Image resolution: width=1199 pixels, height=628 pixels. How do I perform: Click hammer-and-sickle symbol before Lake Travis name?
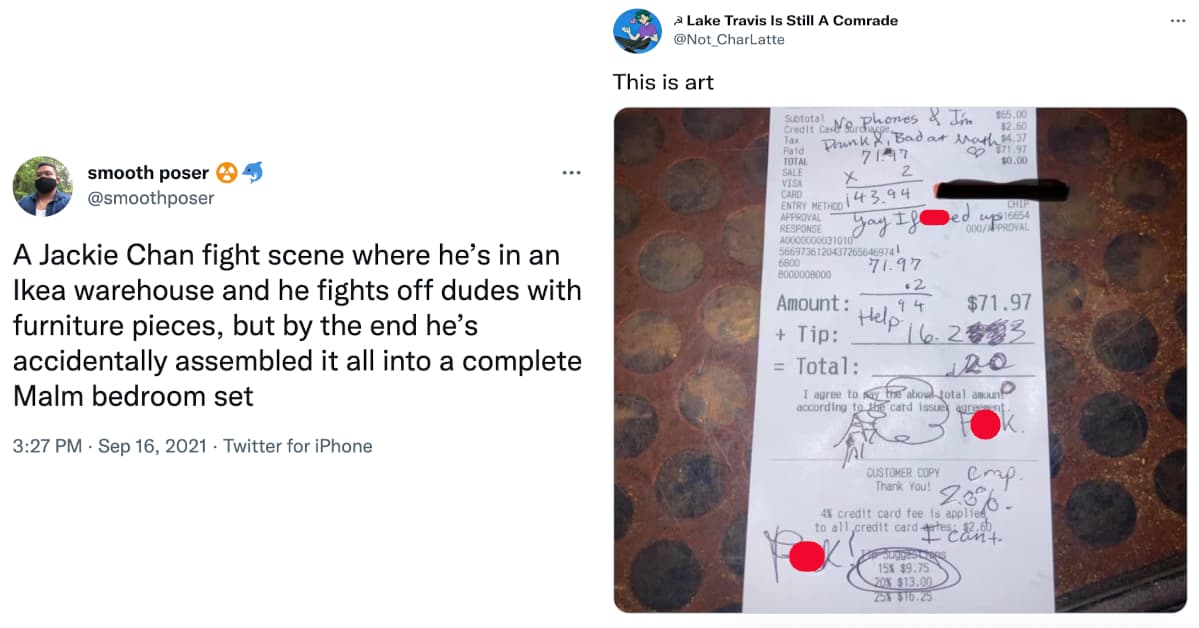(x=678, y=20)
